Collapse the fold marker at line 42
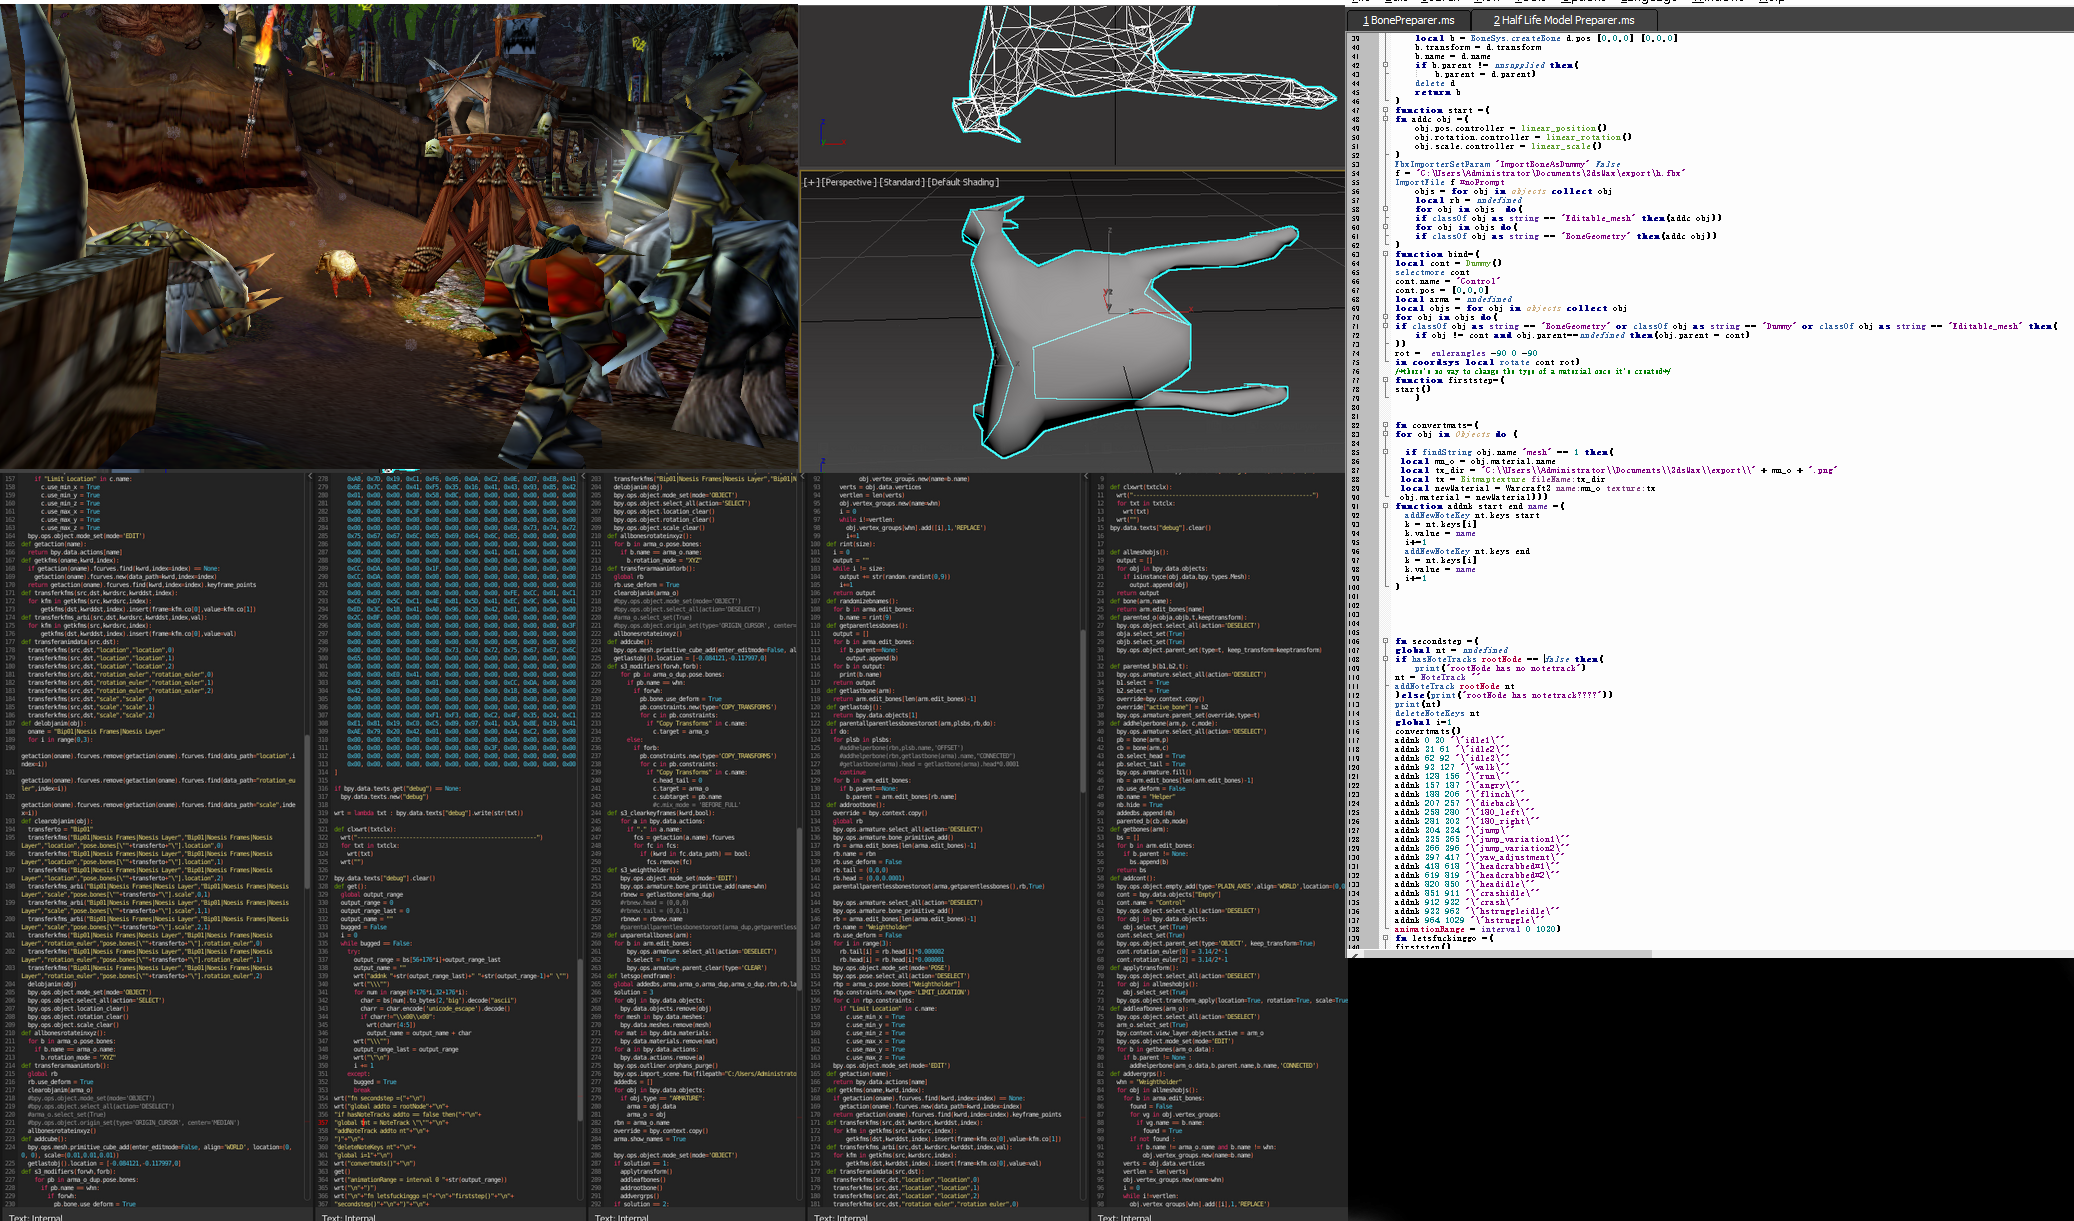 1385,65
